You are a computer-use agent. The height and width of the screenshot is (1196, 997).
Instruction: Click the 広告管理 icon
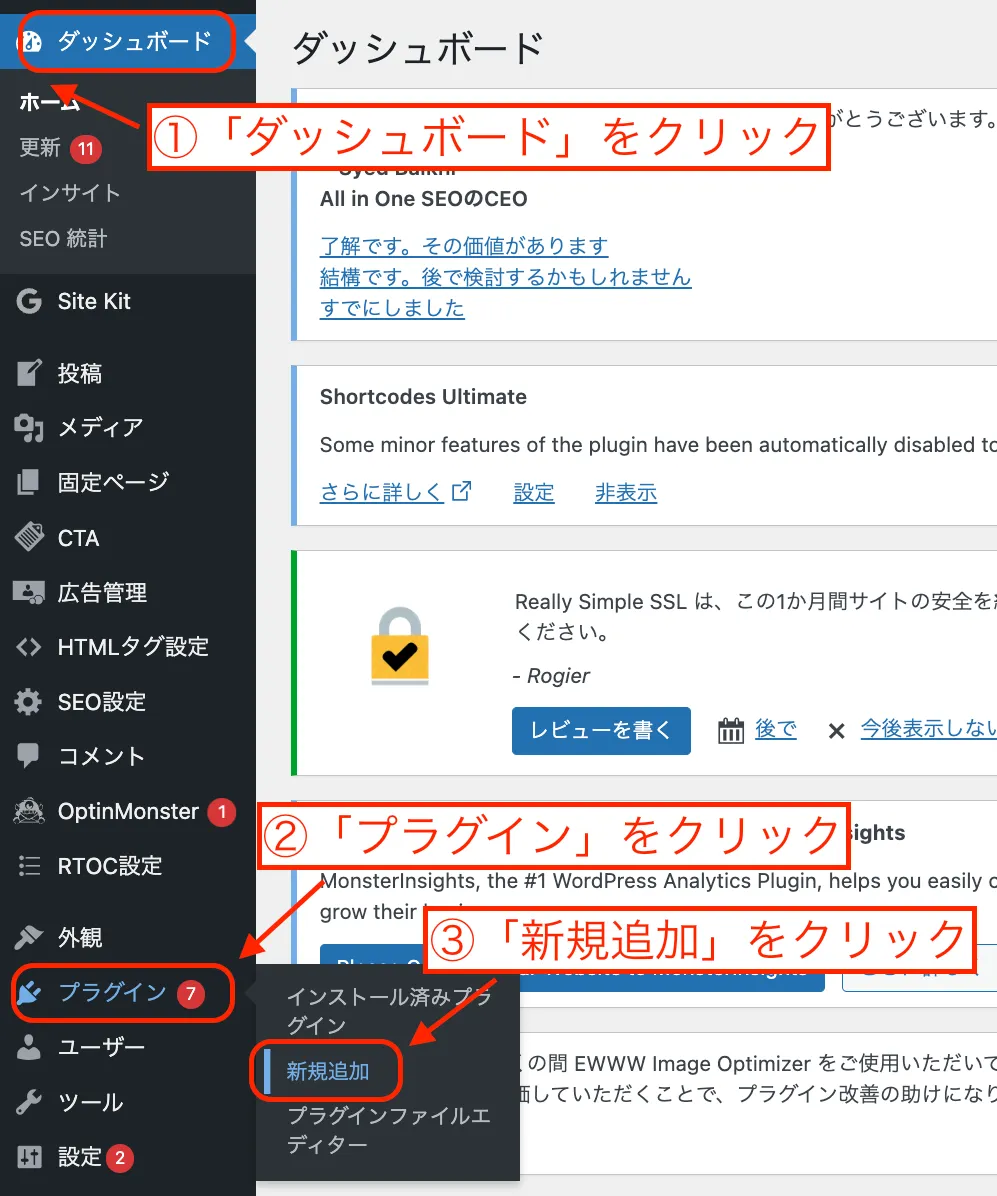click(x=29, y=592)
